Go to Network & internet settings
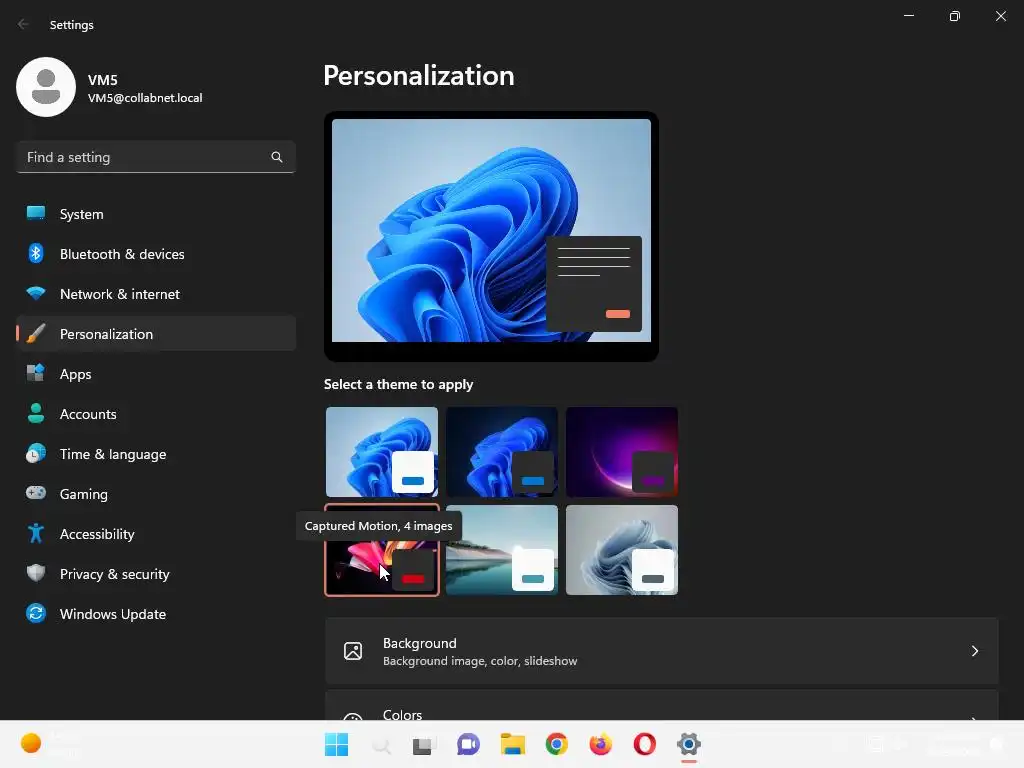 pos(155,294)
